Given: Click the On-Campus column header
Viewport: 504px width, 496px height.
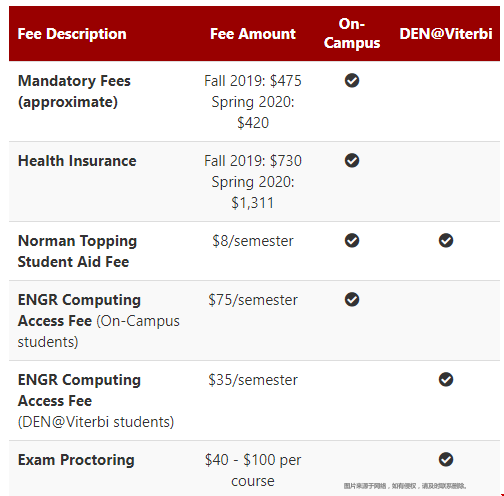Looking at the screenshot, I should [352, 33].
